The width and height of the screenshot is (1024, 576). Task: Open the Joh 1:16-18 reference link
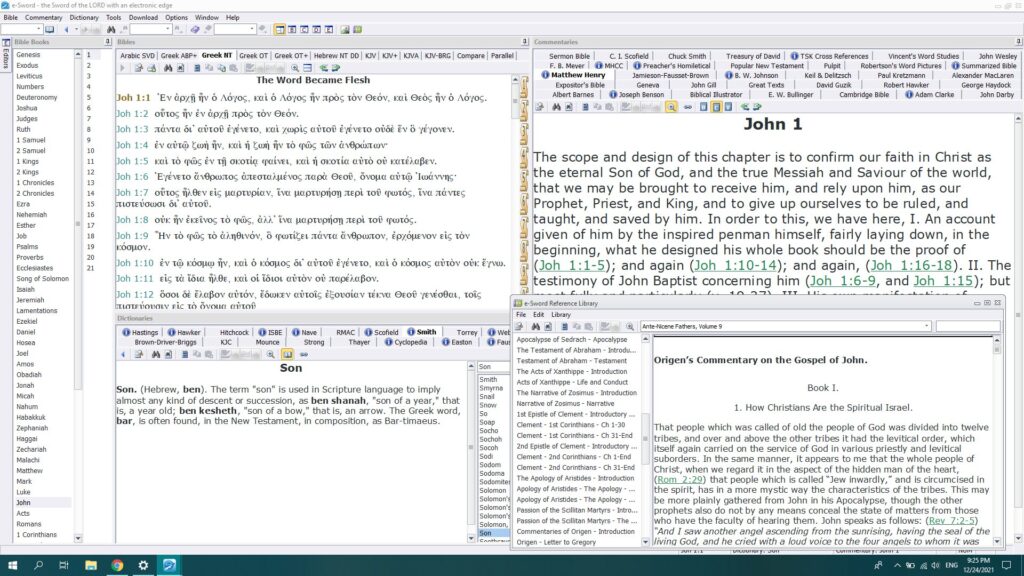(x=911, y=265)
